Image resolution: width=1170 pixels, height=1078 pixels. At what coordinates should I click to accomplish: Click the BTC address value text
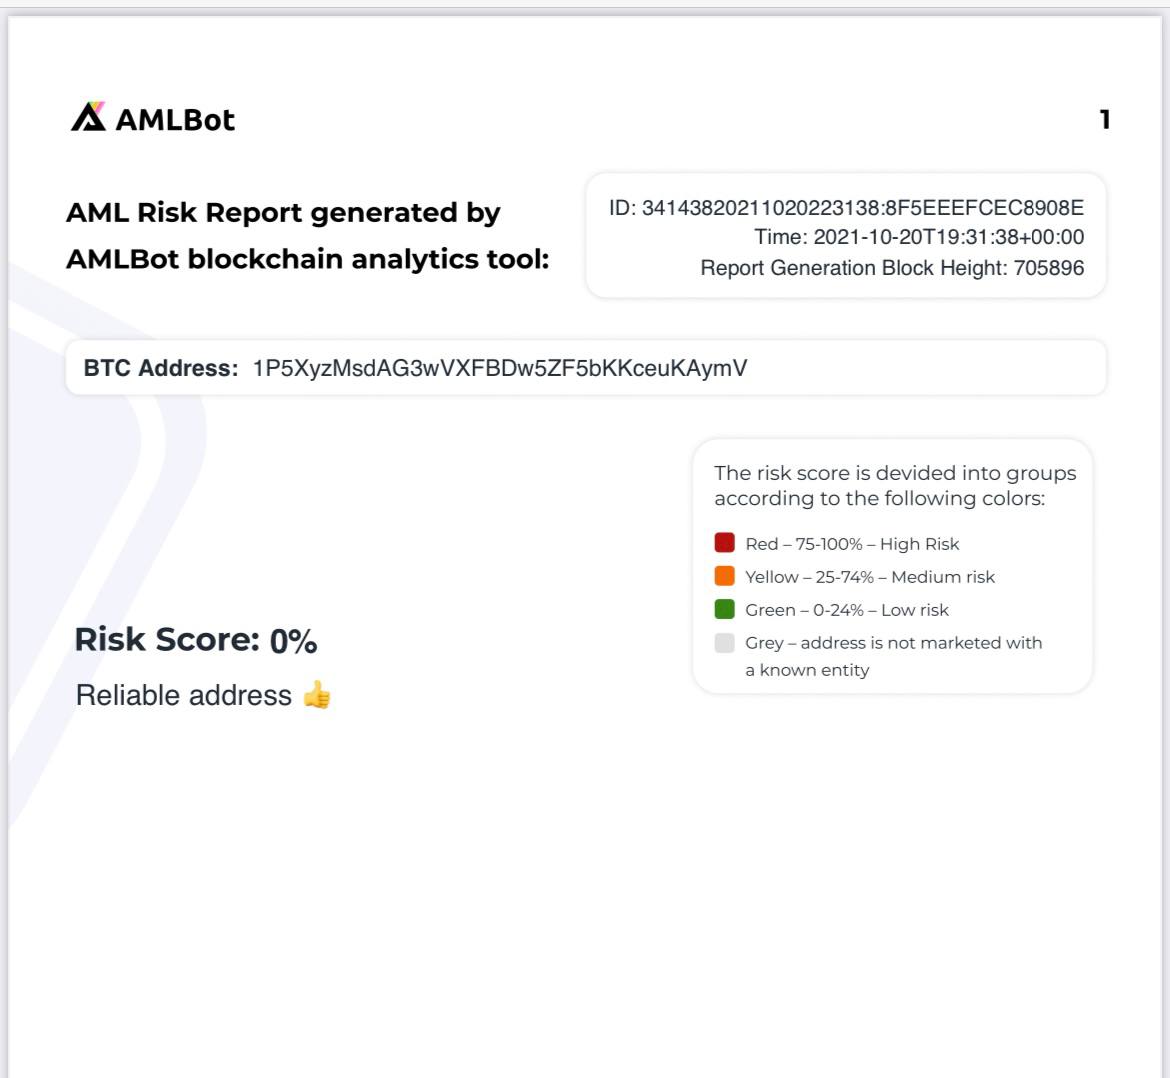[x=500, y=368]
